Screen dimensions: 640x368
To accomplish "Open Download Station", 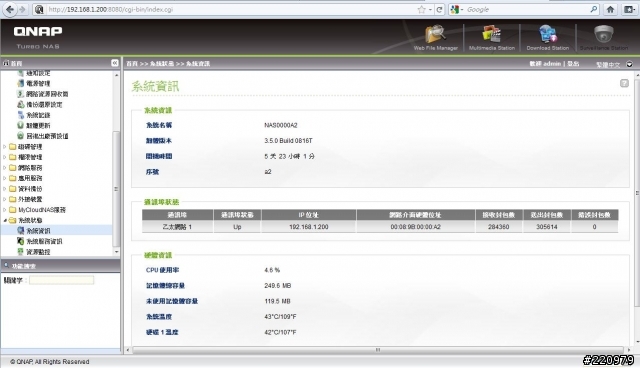I will click(548, 38).
